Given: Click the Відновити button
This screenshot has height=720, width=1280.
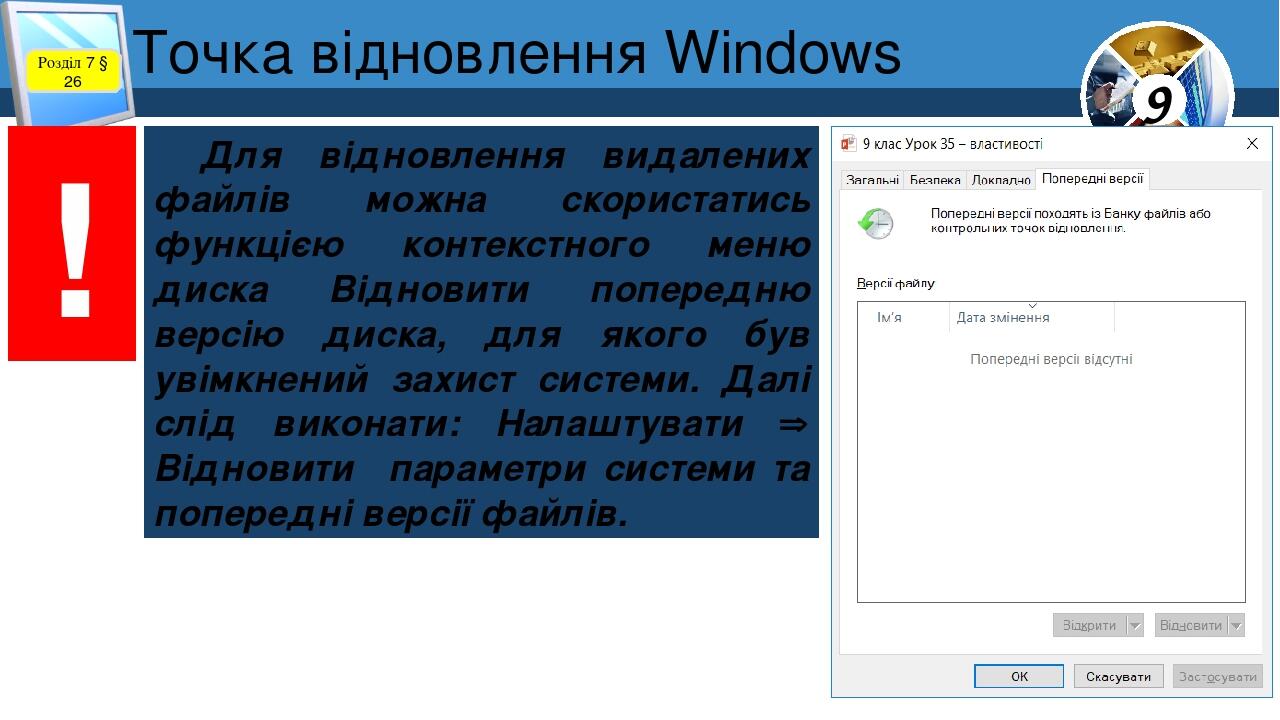Looking at the screenshot, I should point(1190,625).
